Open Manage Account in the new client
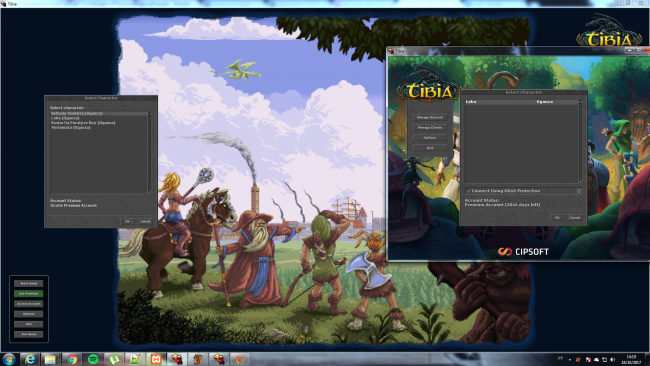The image size is (650, 366). click(430, 117)
